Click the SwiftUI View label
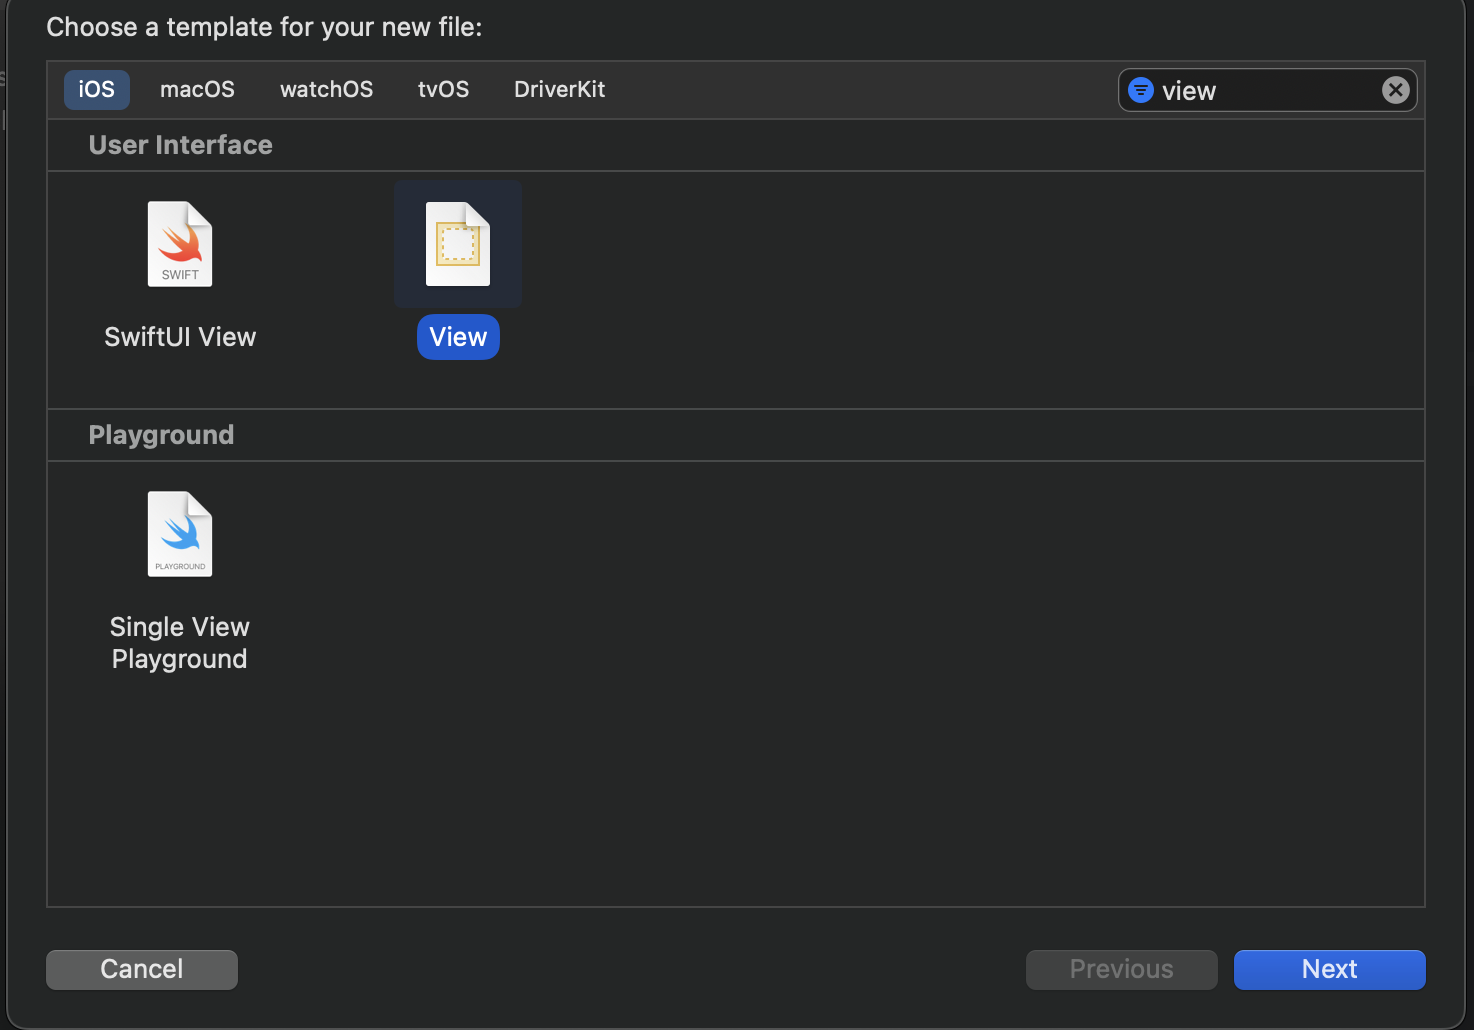1474x1030 pixels. (180, 337)
